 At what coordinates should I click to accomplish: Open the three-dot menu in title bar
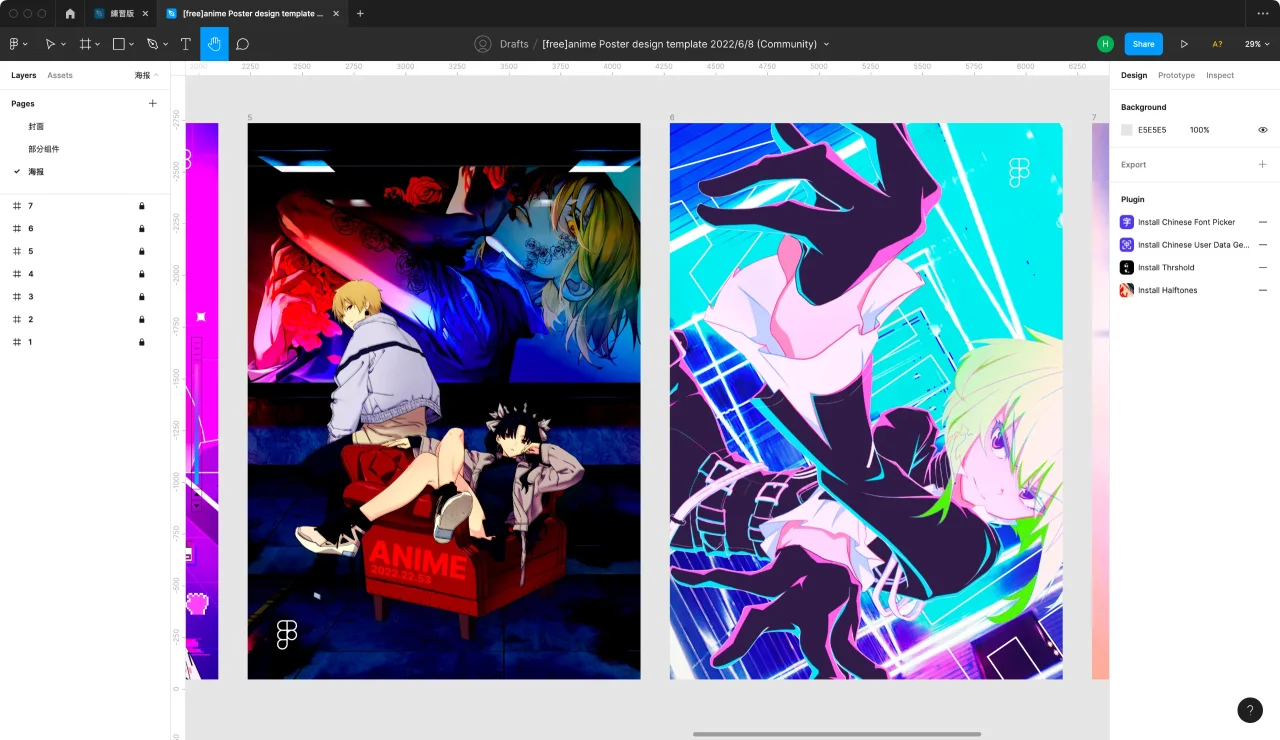[1262, 14]
